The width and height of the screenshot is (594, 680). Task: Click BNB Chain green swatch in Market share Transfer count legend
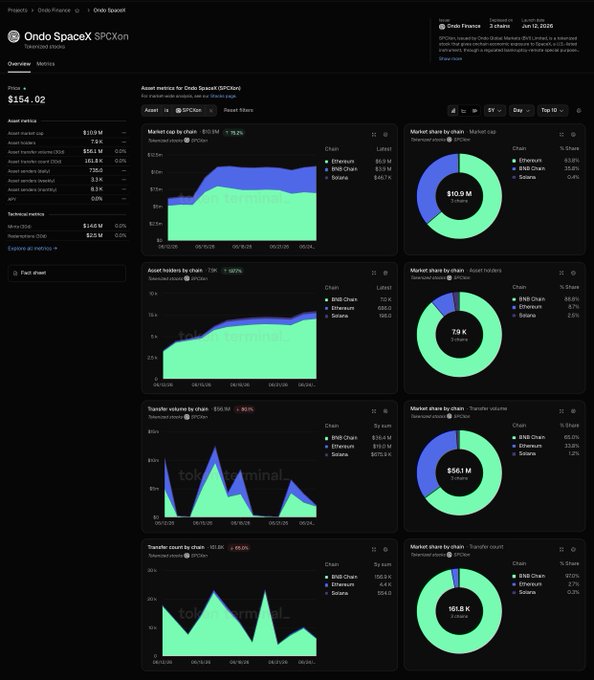514,576
